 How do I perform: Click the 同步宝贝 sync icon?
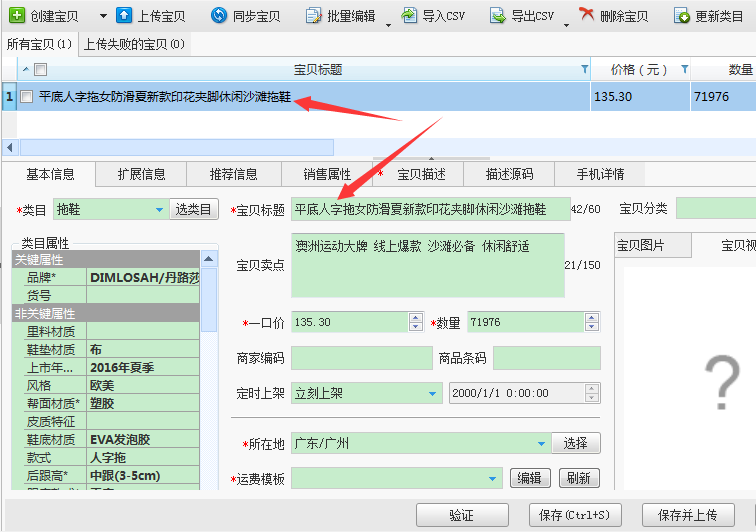[x=219, y=16]
